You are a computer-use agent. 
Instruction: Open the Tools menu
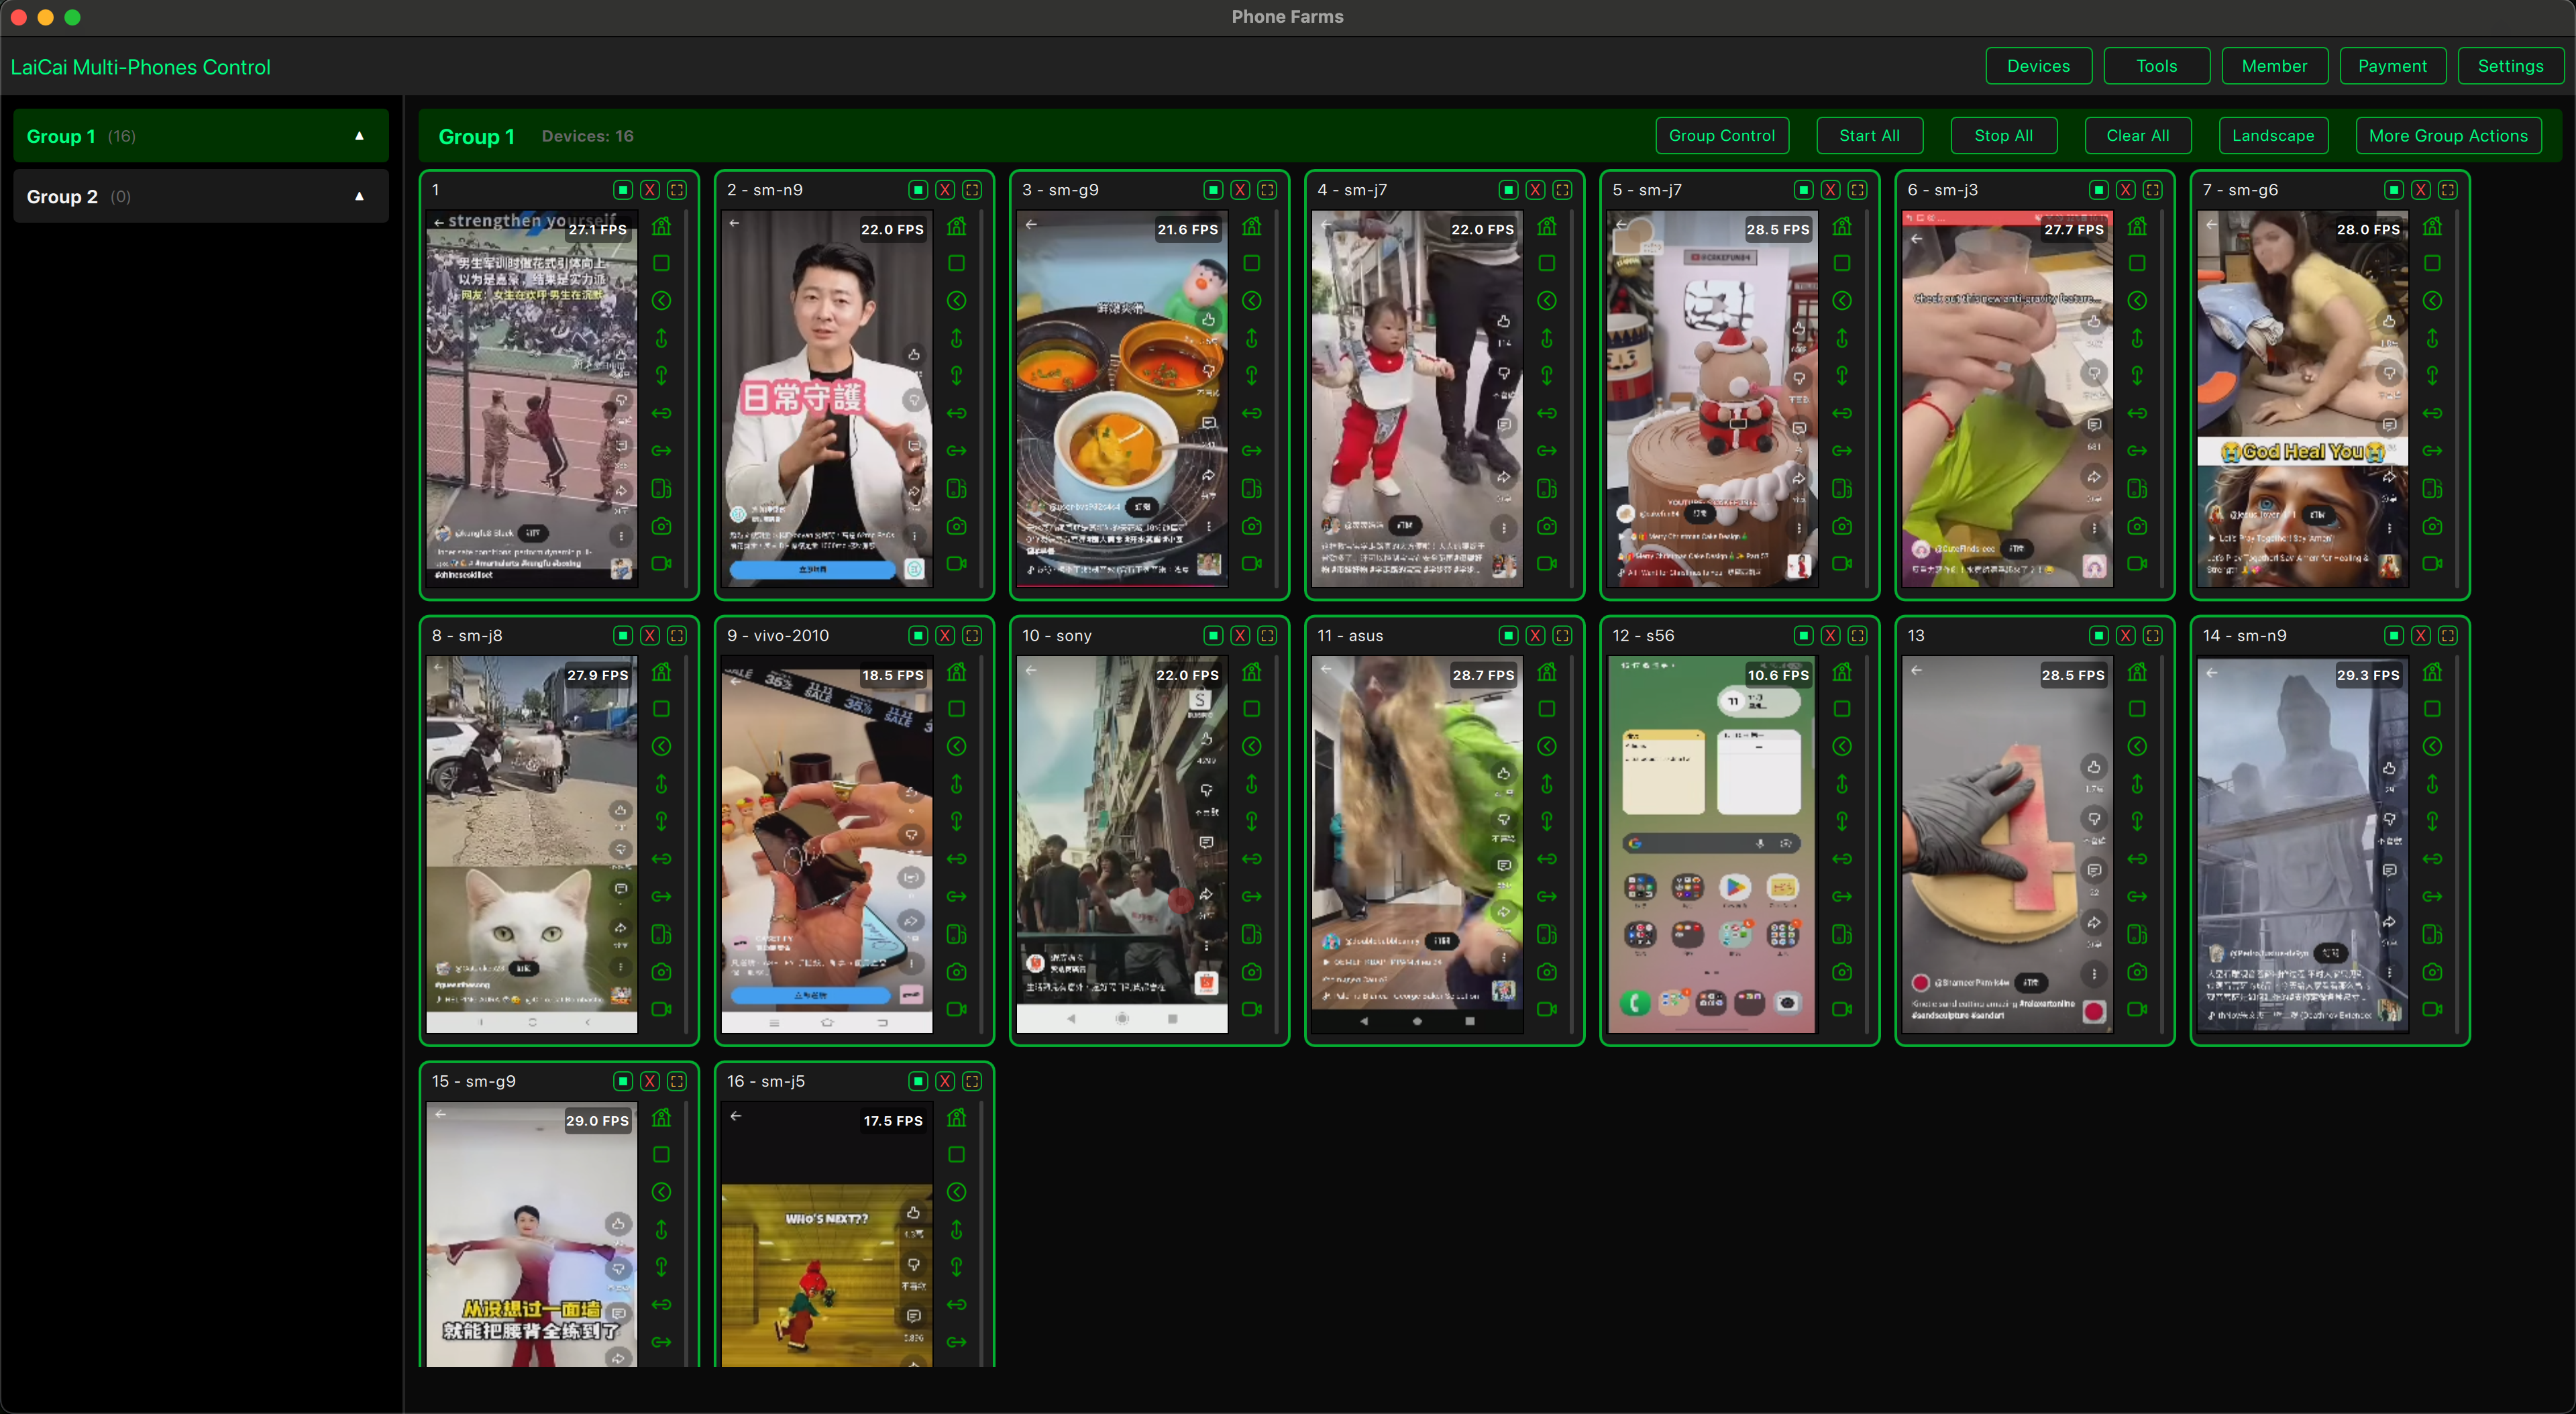click(2155, 66)
